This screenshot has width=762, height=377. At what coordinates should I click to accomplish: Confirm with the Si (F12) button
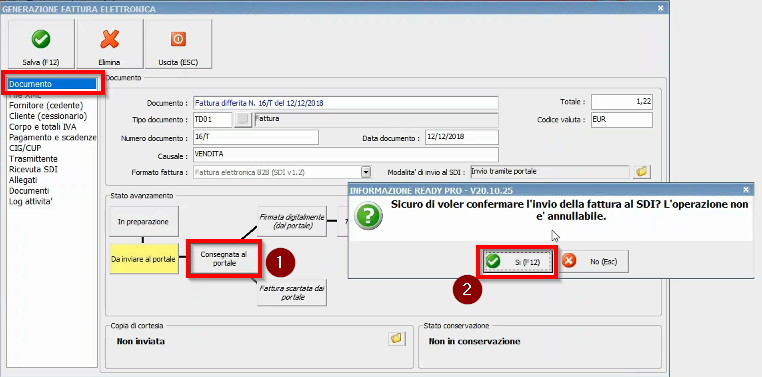(x=517, y=262)
